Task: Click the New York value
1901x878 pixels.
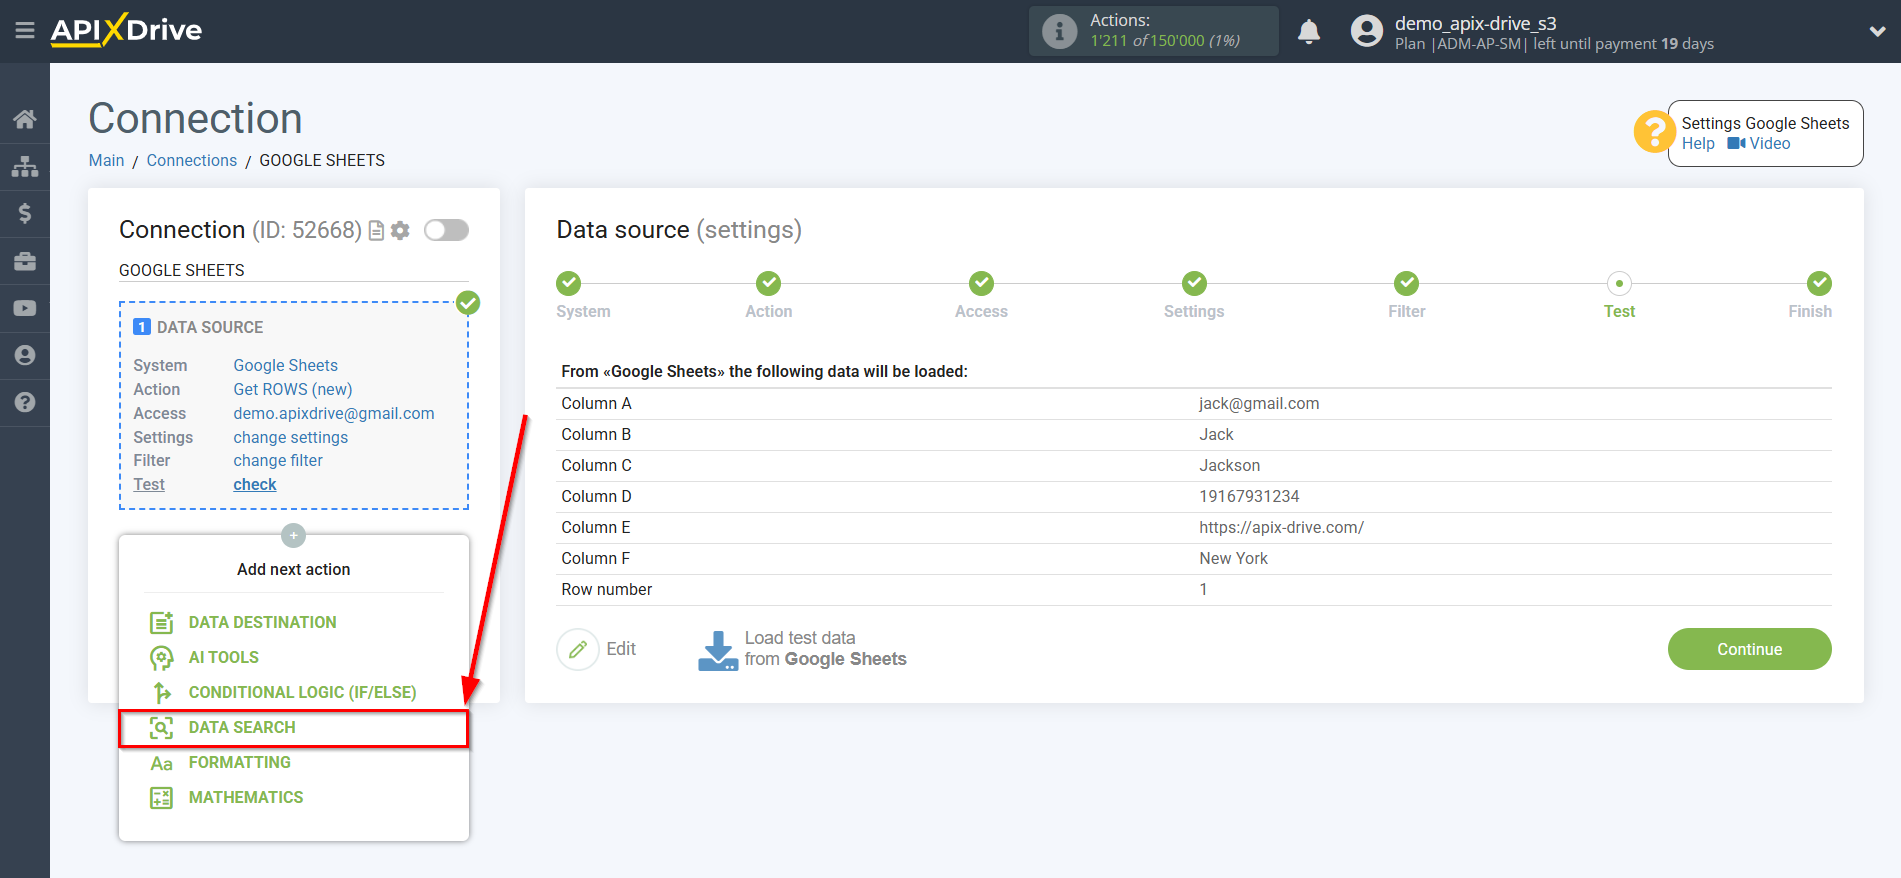Action: click(1233, 558)
